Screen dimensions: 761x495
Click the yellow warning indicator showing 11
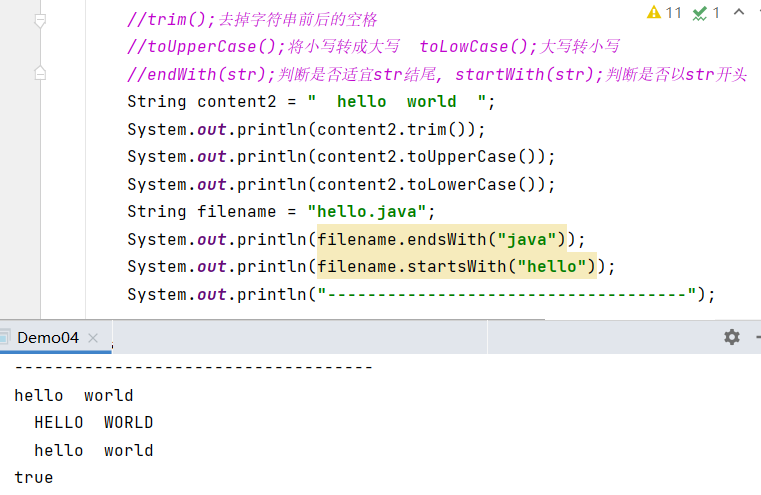664,13
